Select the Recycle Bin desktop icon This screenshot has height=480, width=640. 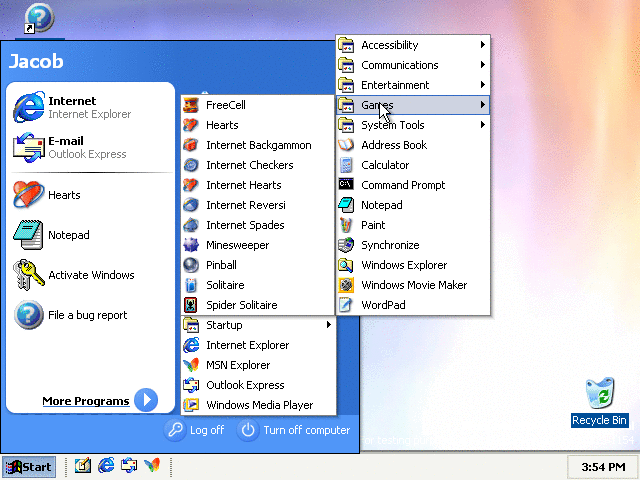(x=599, y=402)
